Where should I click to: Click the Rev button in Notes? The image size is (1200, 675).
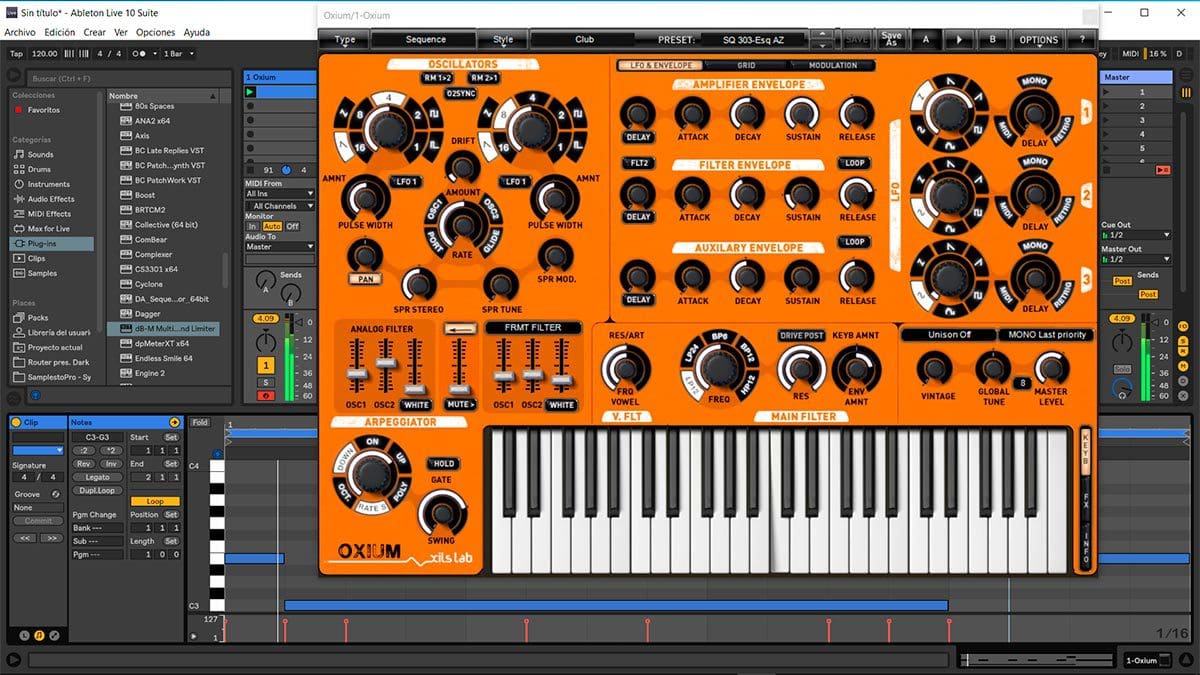click(84, 464)
